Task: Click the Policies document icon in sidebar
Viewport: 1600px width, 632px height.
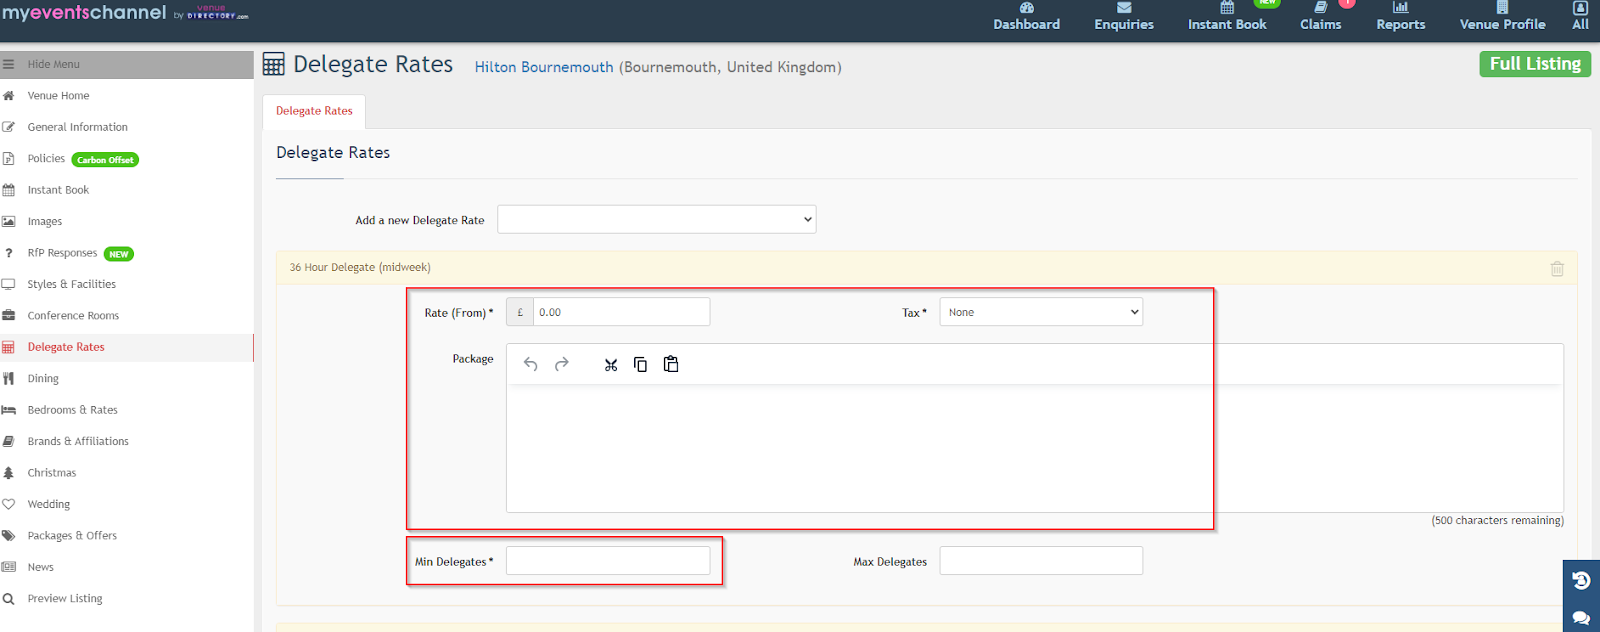Action: 8,159
